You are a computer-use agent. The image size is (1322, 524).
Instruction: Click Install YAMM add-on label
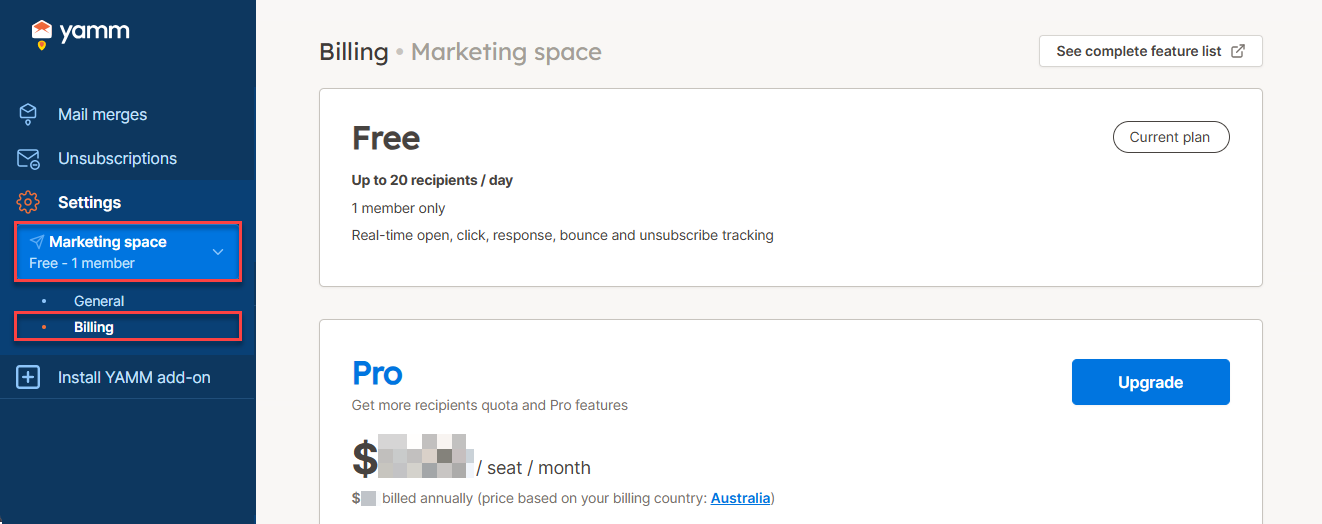point(134,378)
